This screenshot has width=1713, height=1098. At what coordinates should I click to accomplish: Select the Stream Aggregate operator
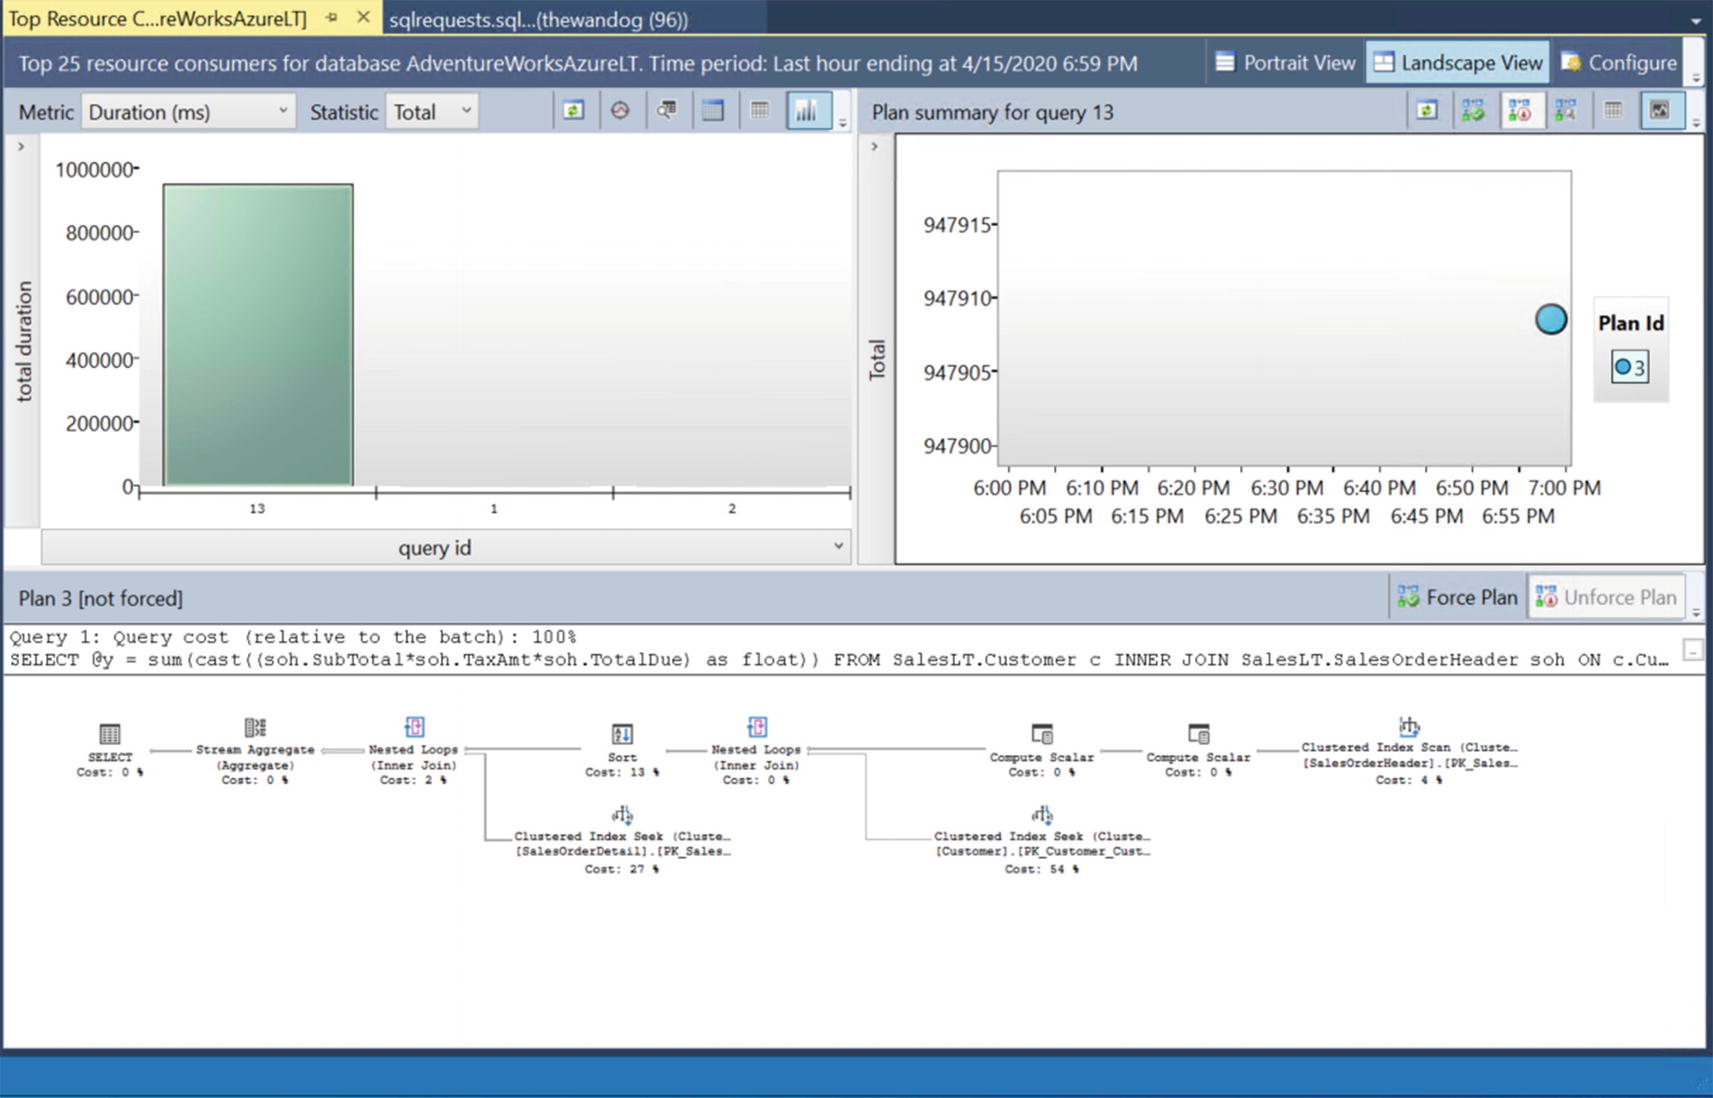tap(255, 751)
